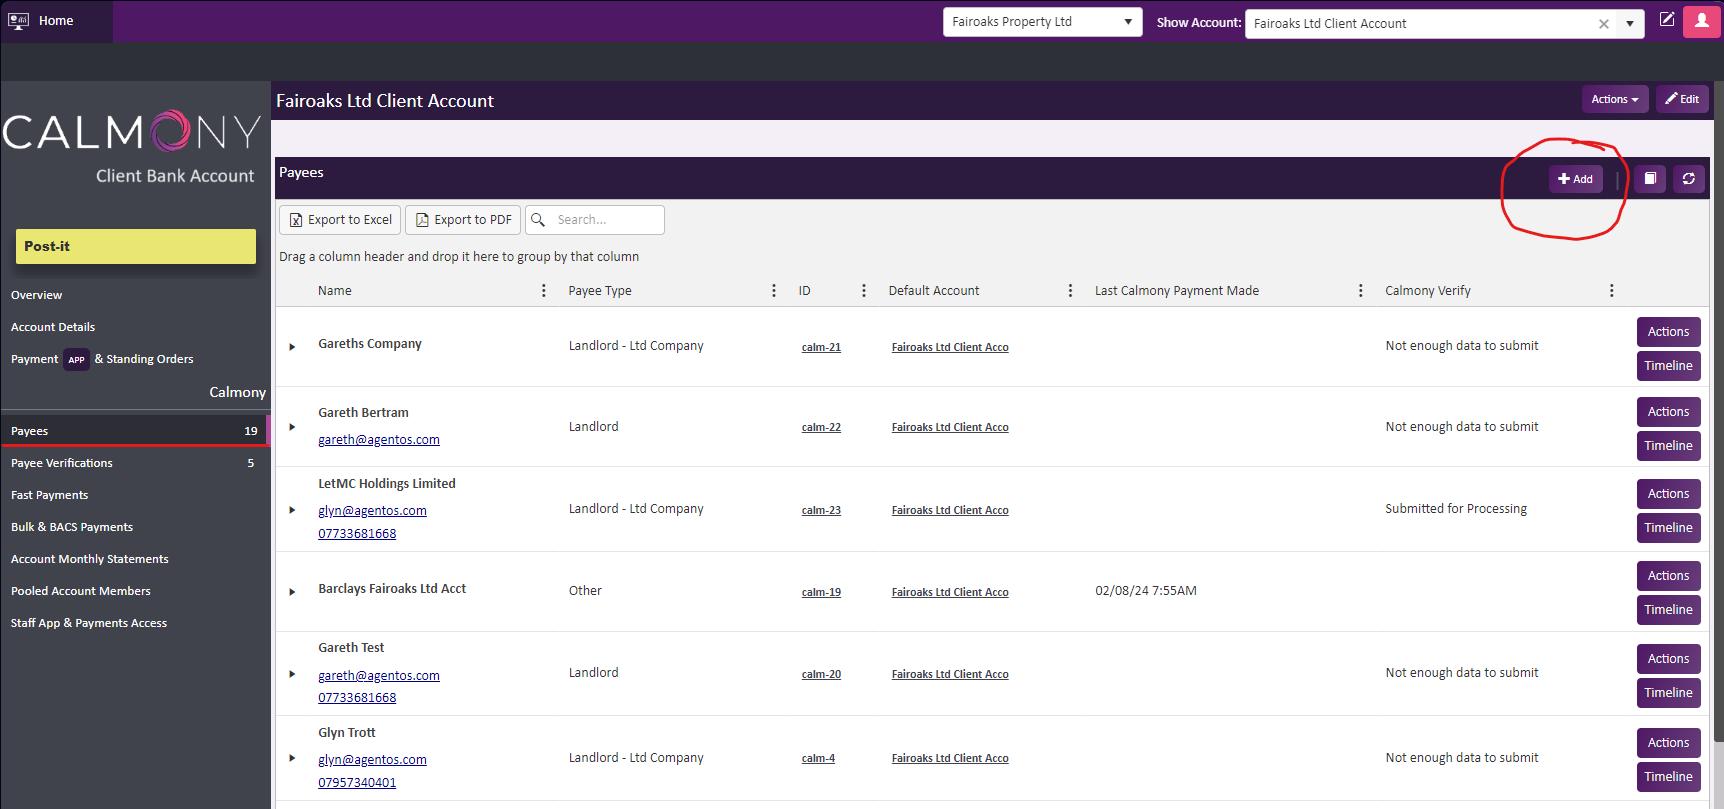Expand the Barclays Fairoaks Ltd Acct row
Image resolution: width=1724 pixels, height=809 pixels.
292,592
